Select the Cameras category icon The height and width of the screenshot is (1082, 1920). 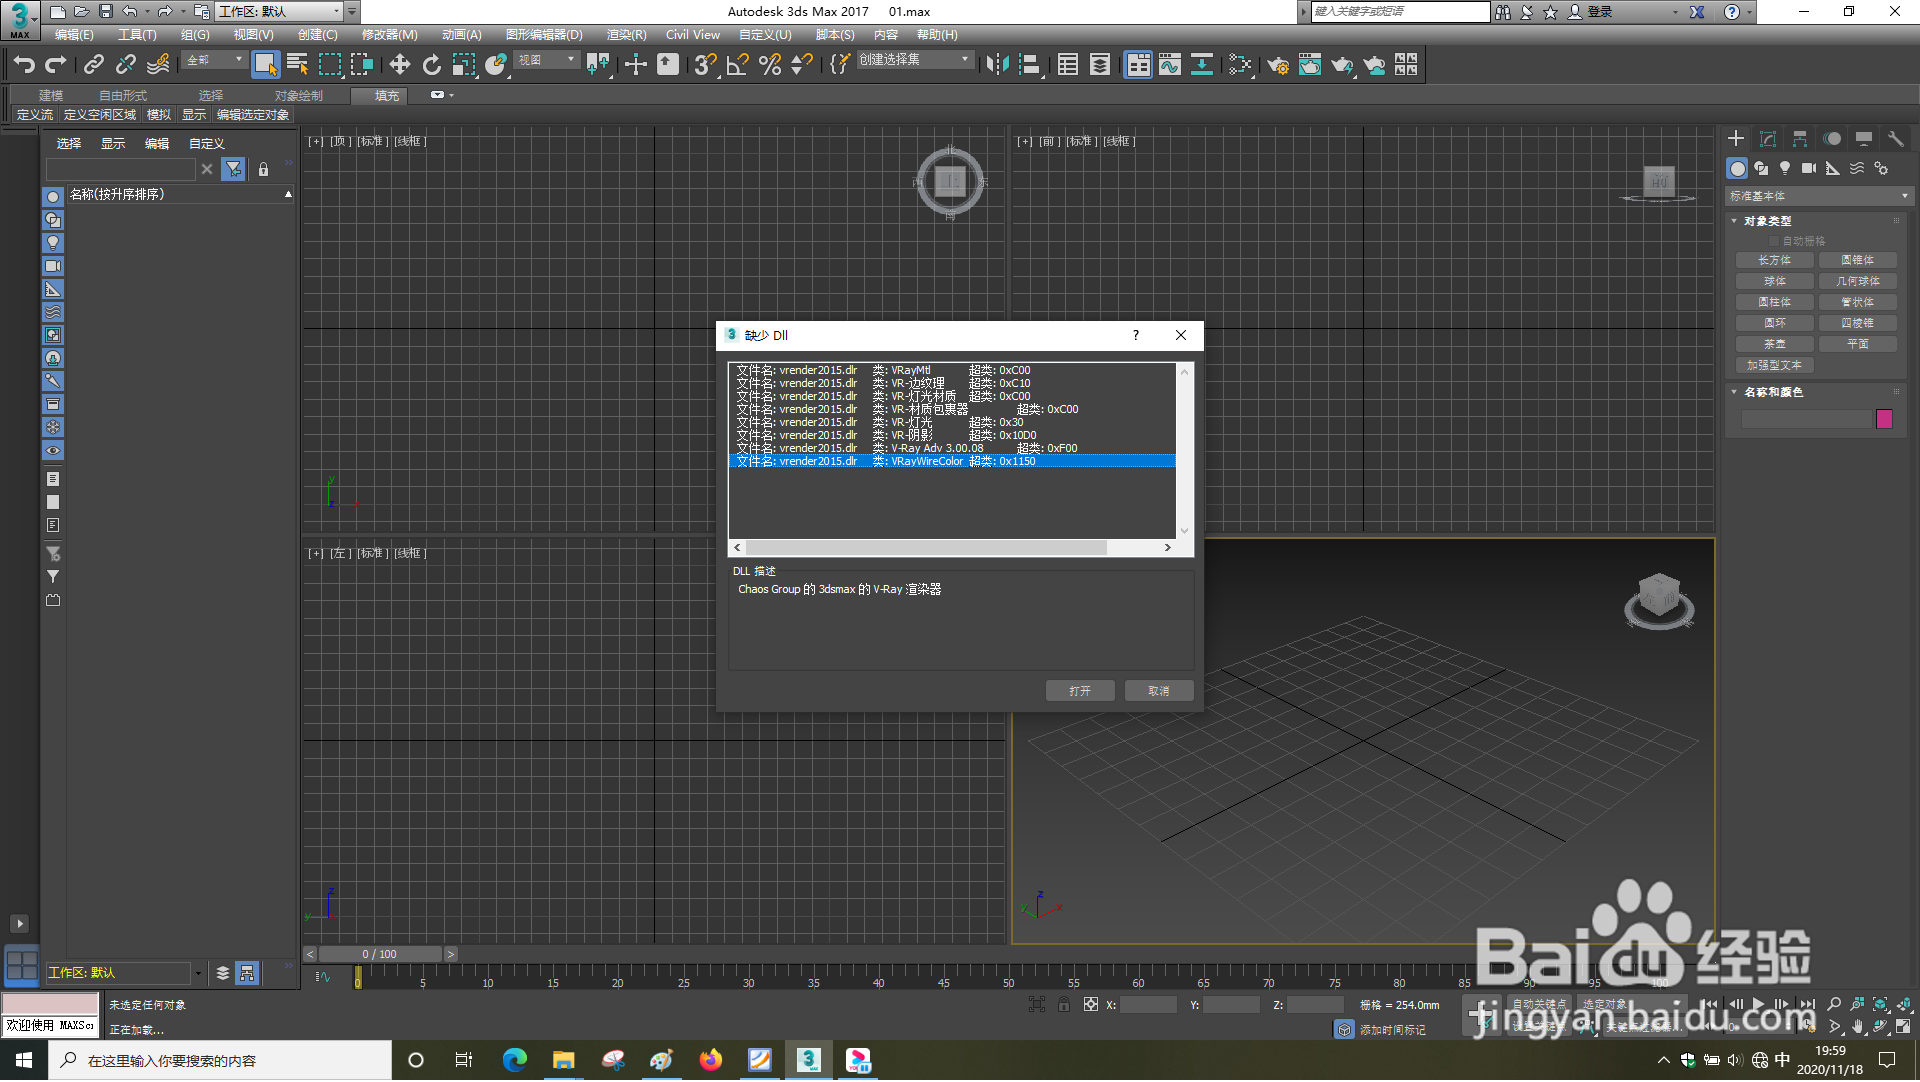(x=1809, y=168)
